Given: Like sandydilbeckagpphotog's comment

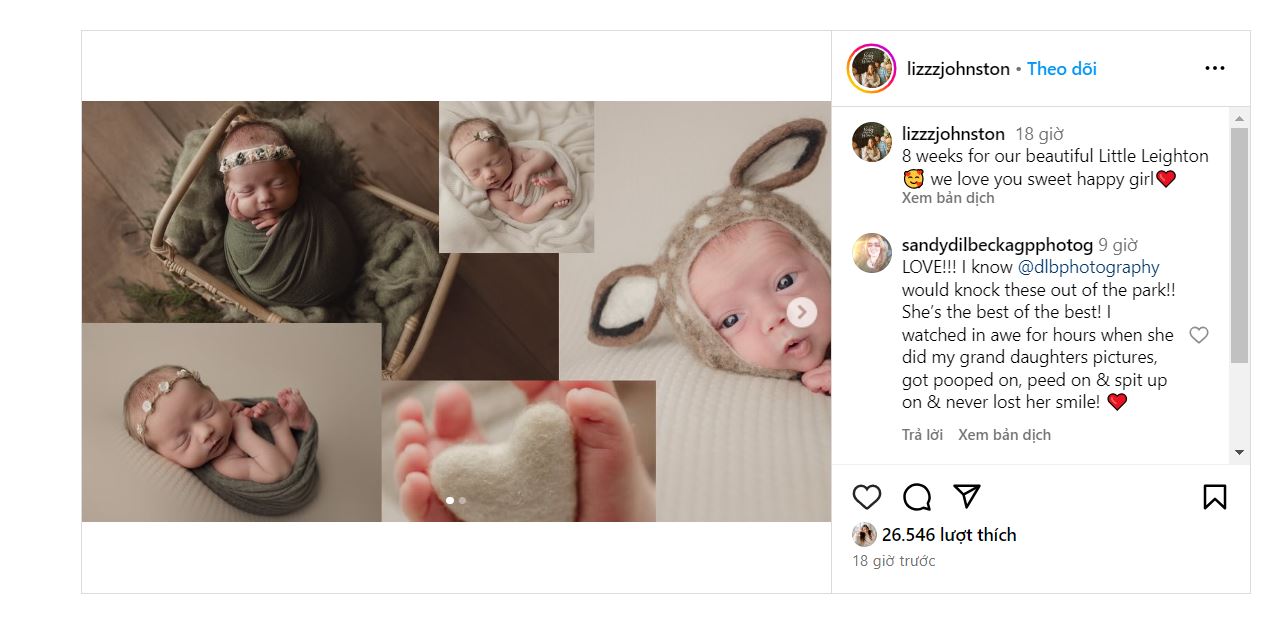Looking at the screenshot, I should click(x=1198, y=335).
